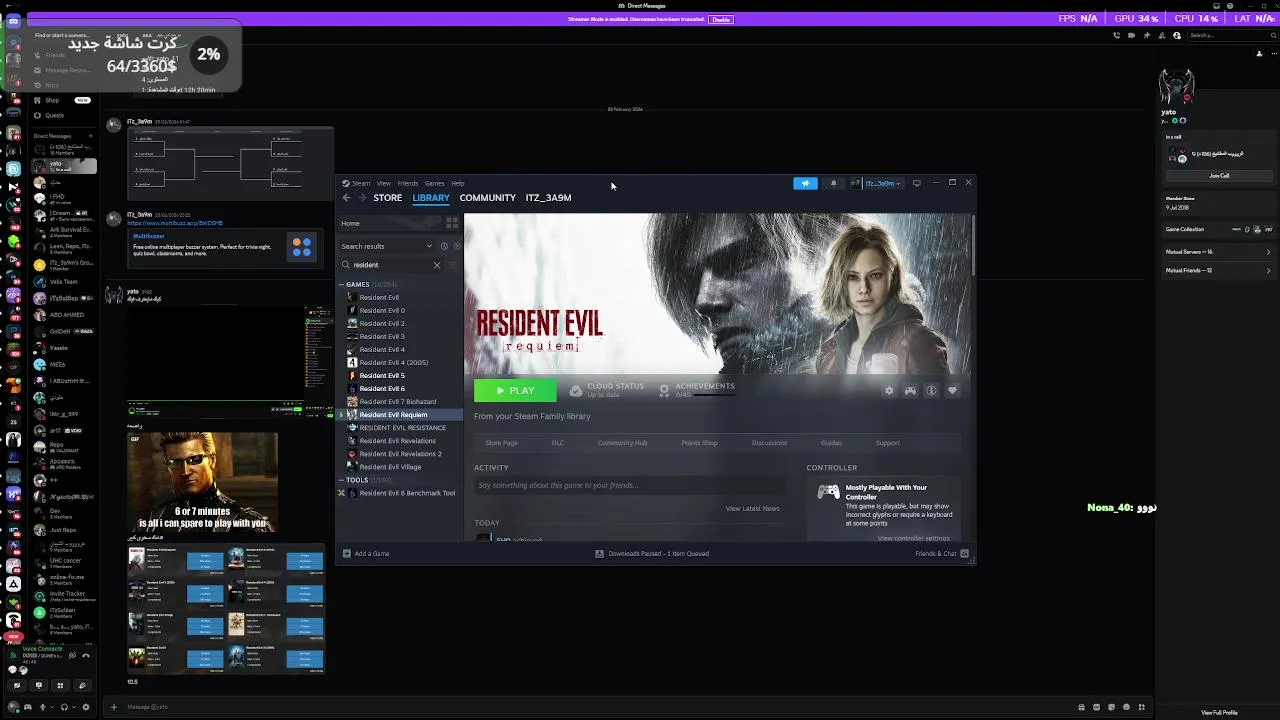Switch to the STORE tab
Screen dimensions: 1280x720
coord(388,198)
